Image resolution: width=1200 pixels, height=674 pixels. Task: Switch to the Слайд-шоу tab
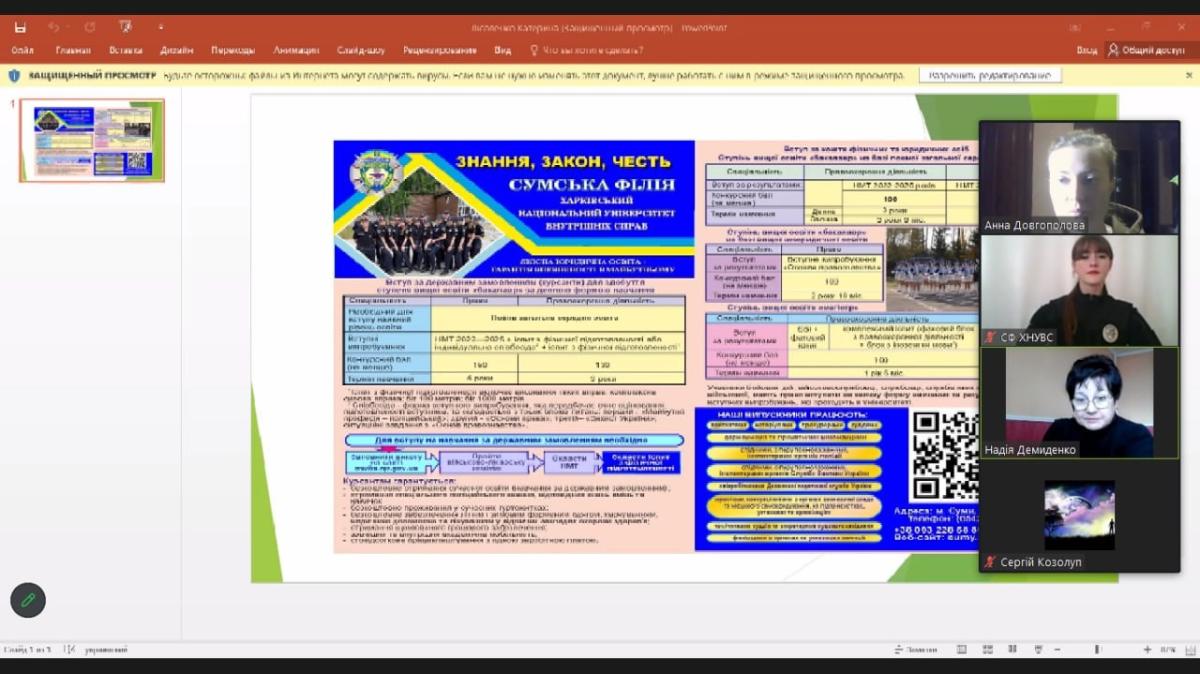tap(361, 50)
